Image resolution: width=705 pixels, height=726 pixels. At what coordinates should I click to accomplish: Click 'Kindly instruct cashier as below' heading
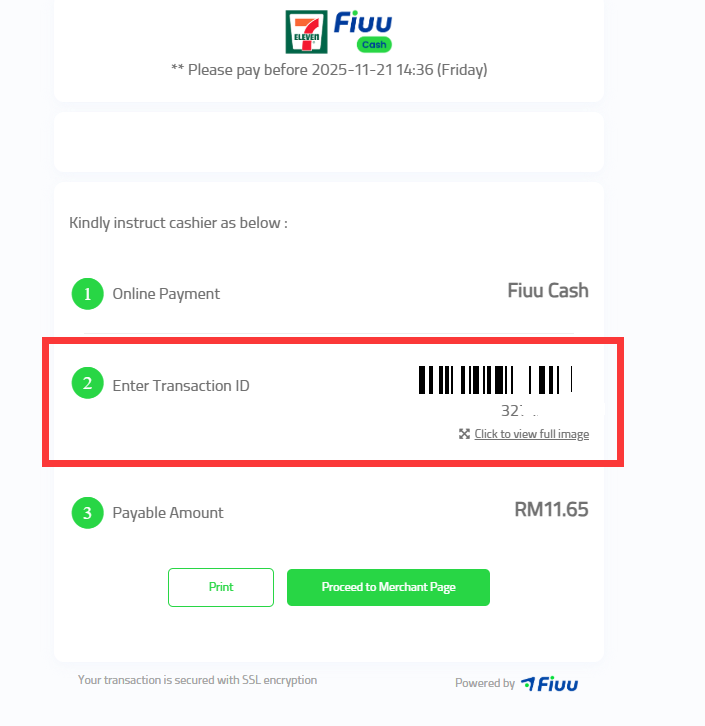tap(178, 222)
